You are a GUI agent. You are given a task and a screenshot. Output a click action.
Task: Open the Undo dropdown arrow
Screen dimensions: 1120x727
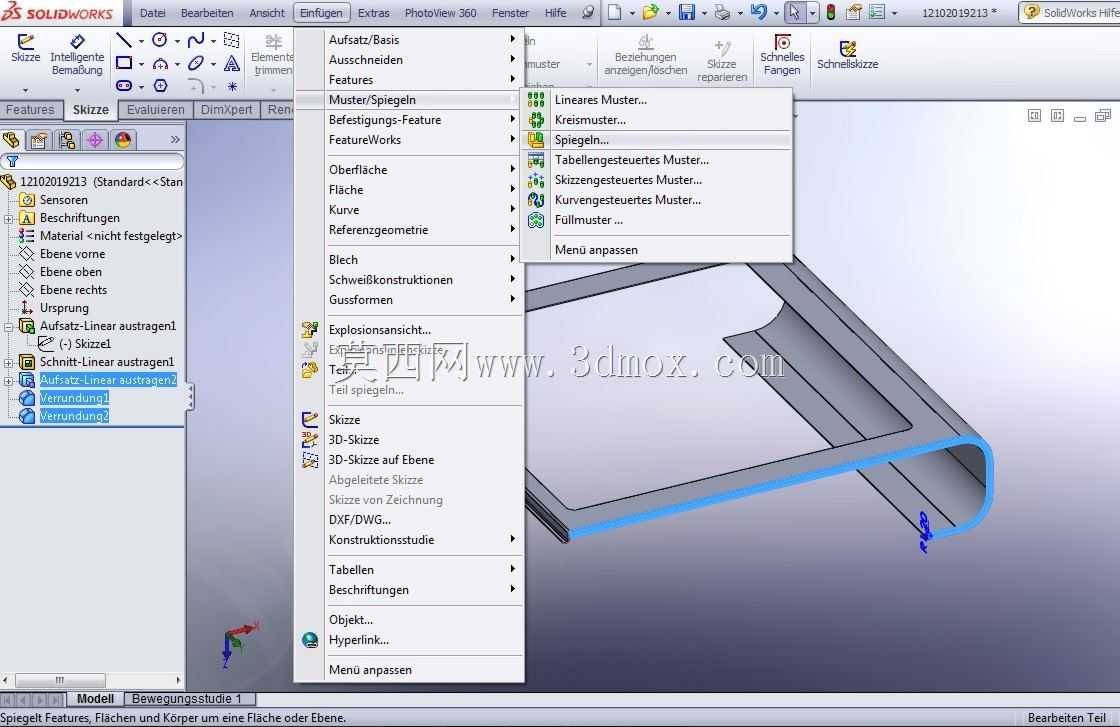point(776,13)
